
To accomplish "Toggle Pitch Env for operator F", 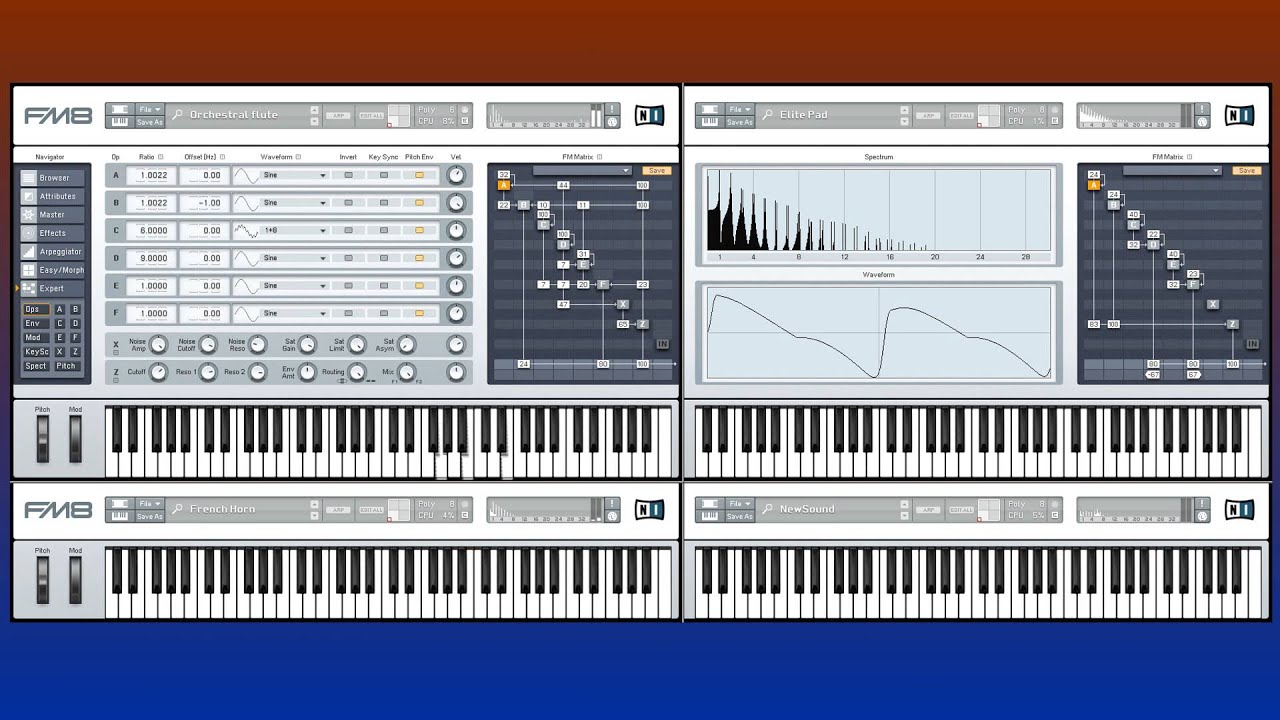I will pos(419,313).
